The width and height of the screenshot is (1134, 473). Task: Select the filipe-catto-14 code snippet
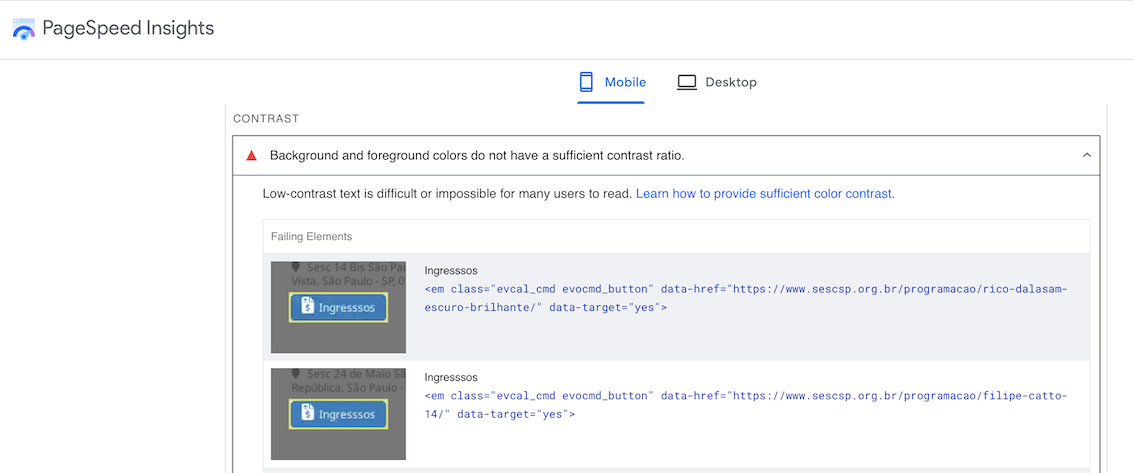click(746, 405)
